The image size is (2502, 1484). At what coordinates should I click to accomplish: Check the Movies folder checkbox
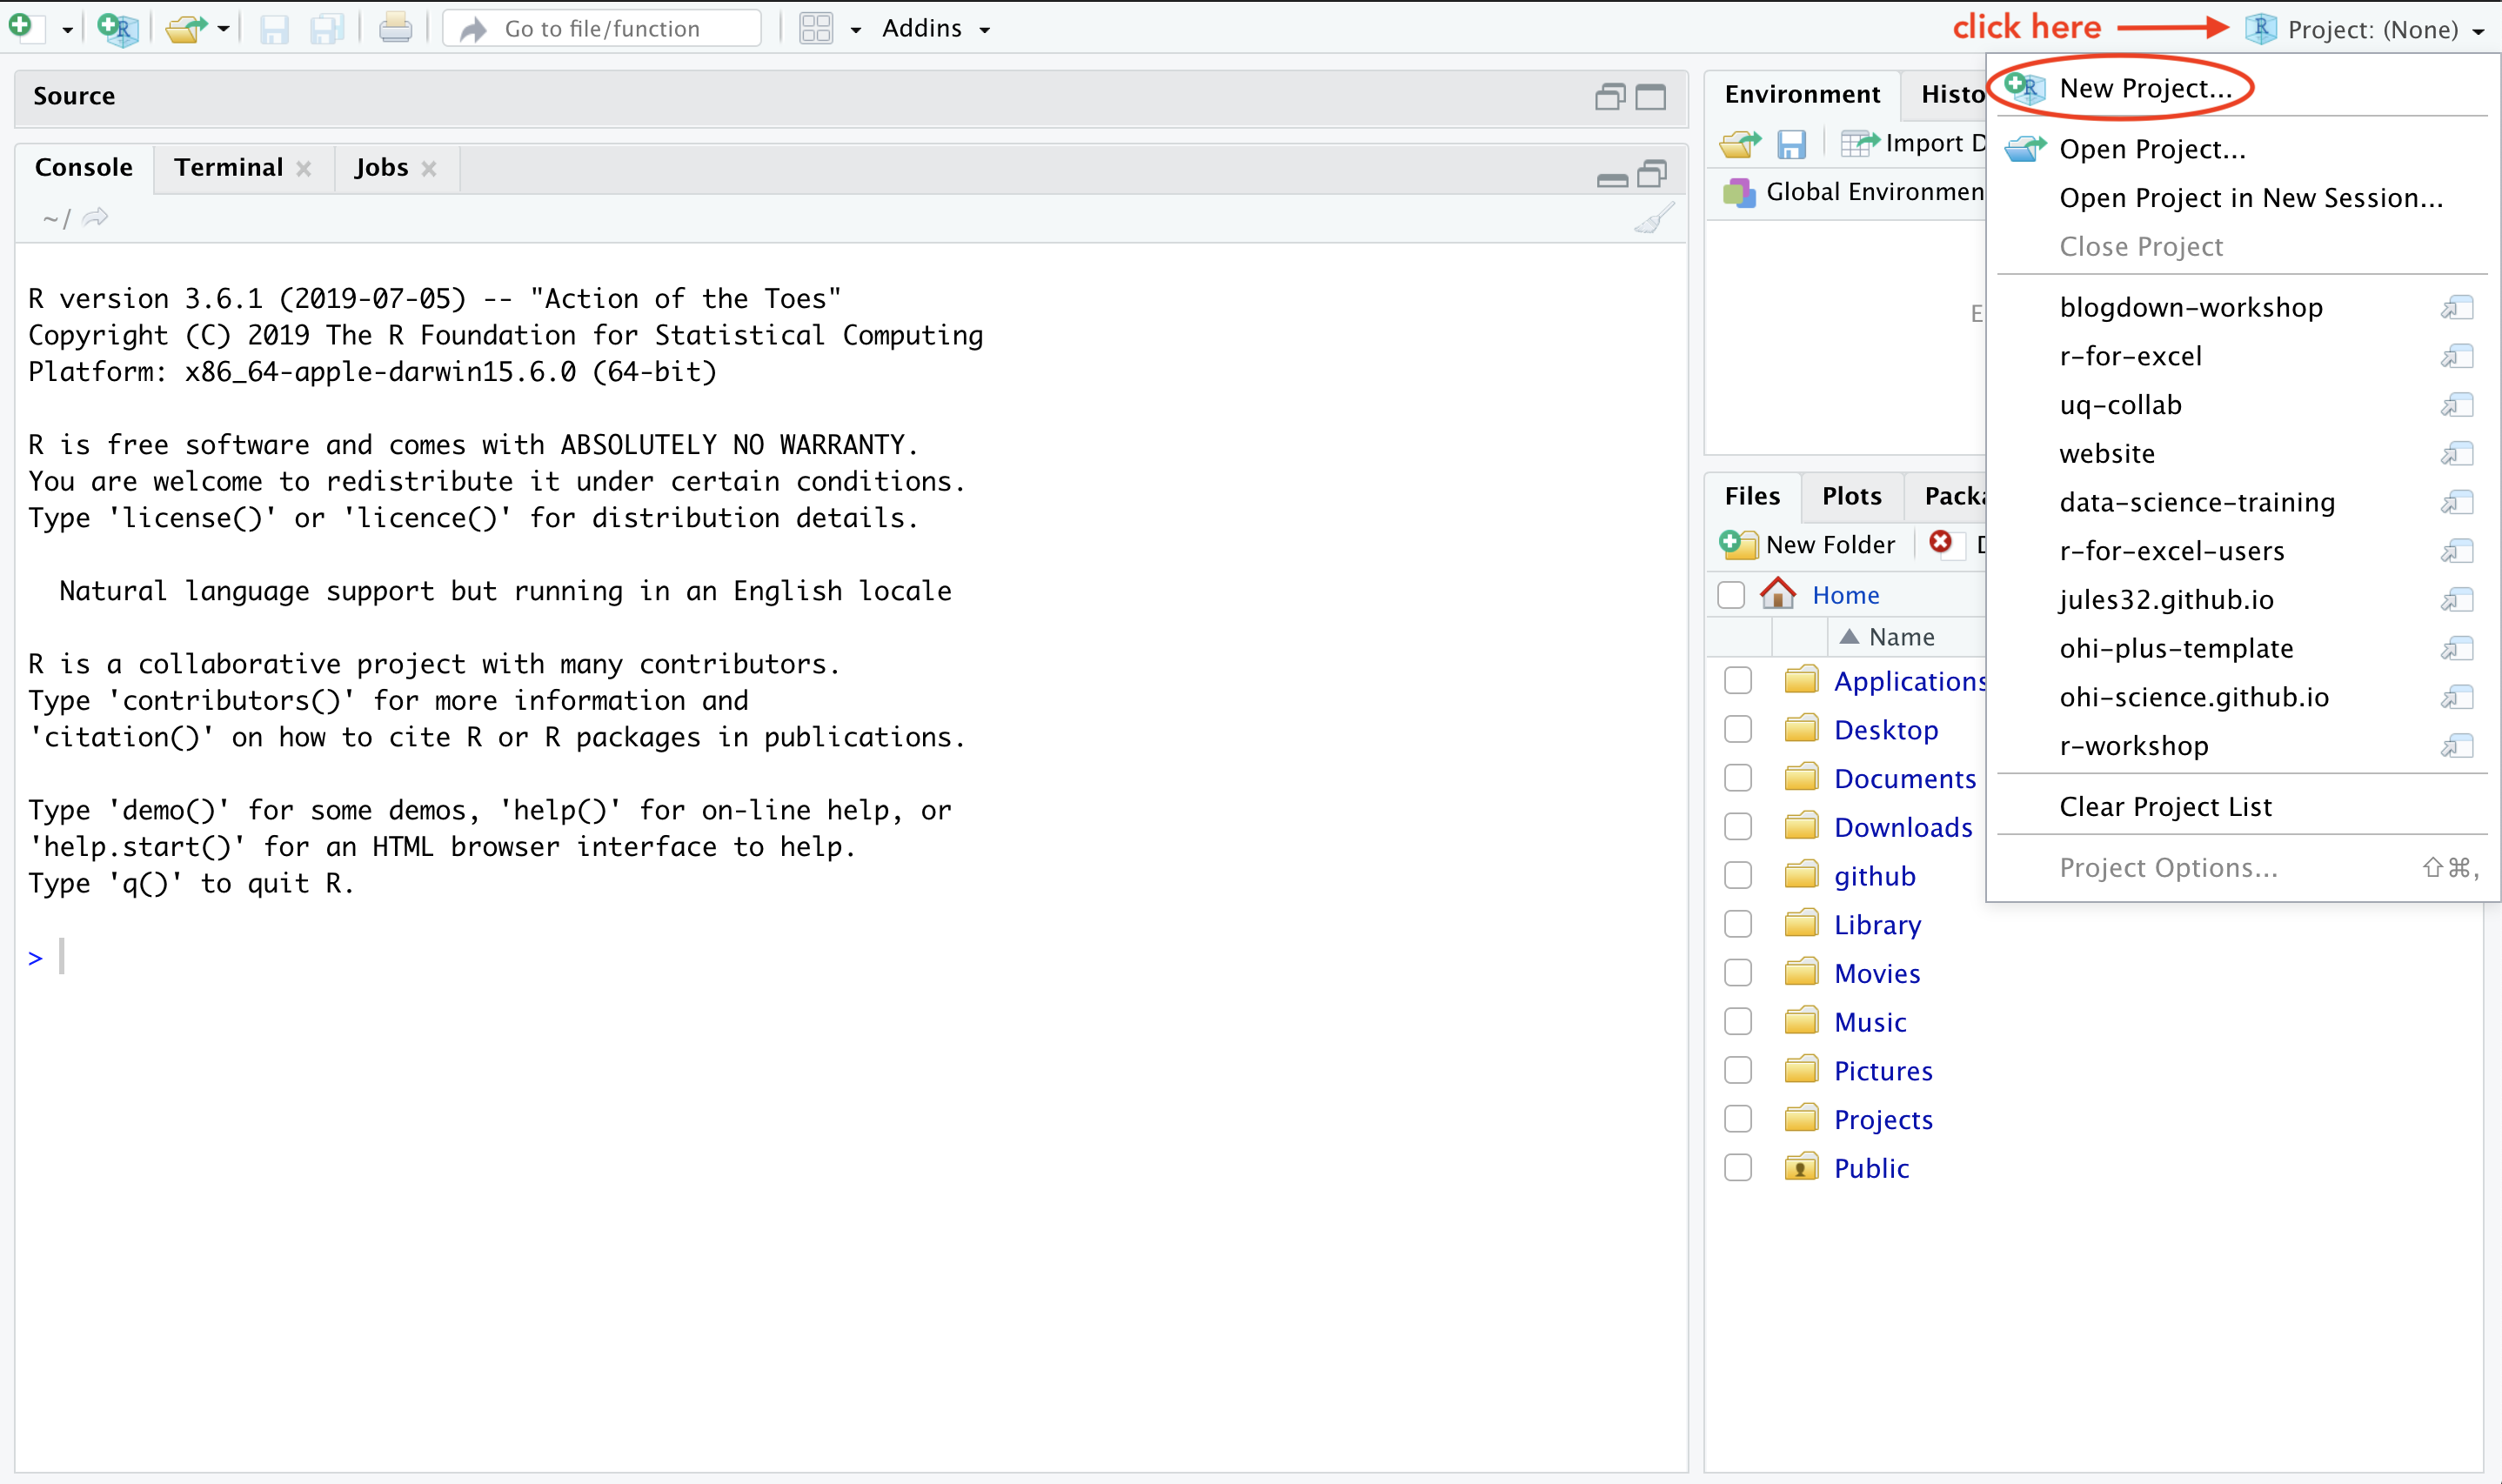click(1738, 973)
